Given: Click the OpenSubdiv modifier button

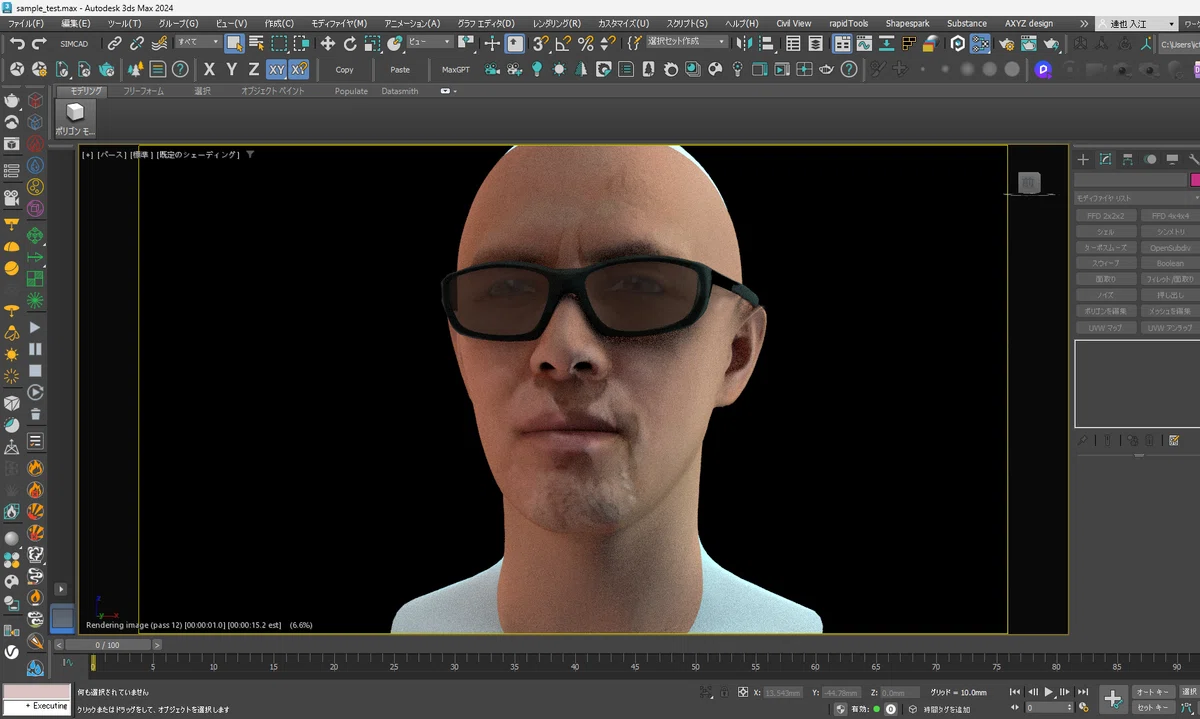Looking at the screenshot, I should (x=1170, y=247).
